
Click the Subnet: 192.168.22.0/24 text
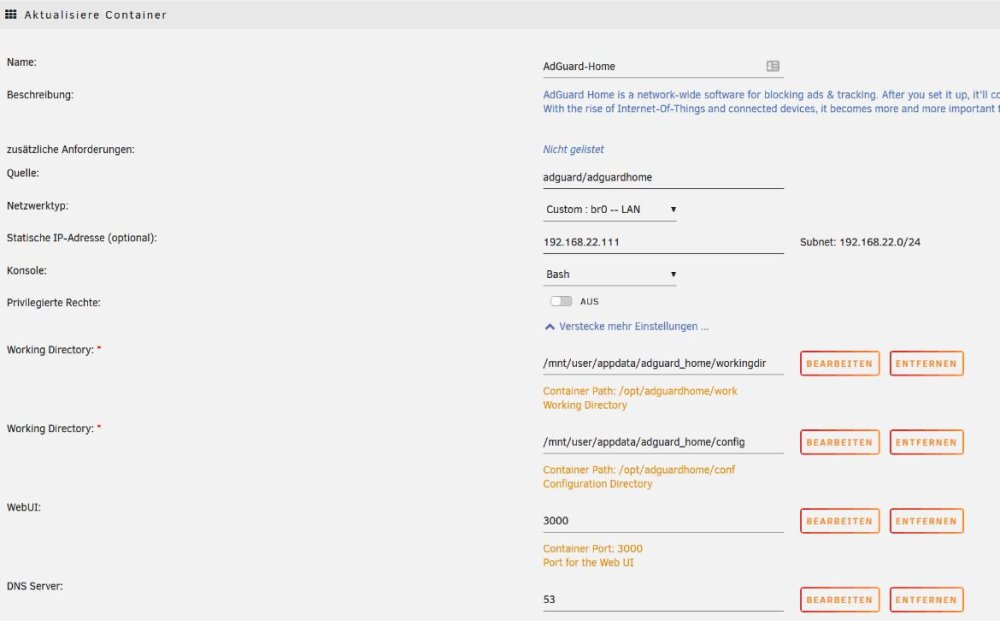pyautogui.click(x=860, y=242)
